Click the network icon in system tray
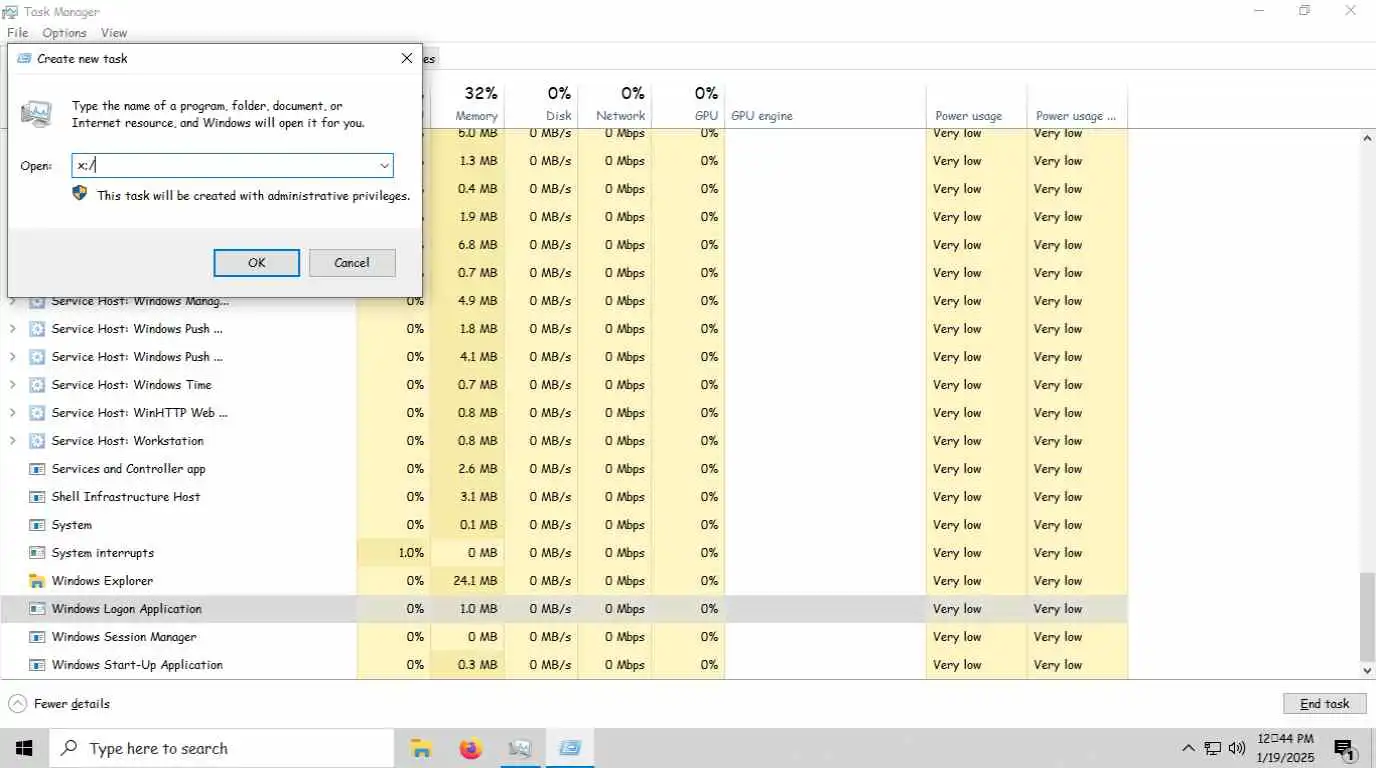This screenshot has height=768, width=1376. pyautogui.click(x=1213, y=748)
